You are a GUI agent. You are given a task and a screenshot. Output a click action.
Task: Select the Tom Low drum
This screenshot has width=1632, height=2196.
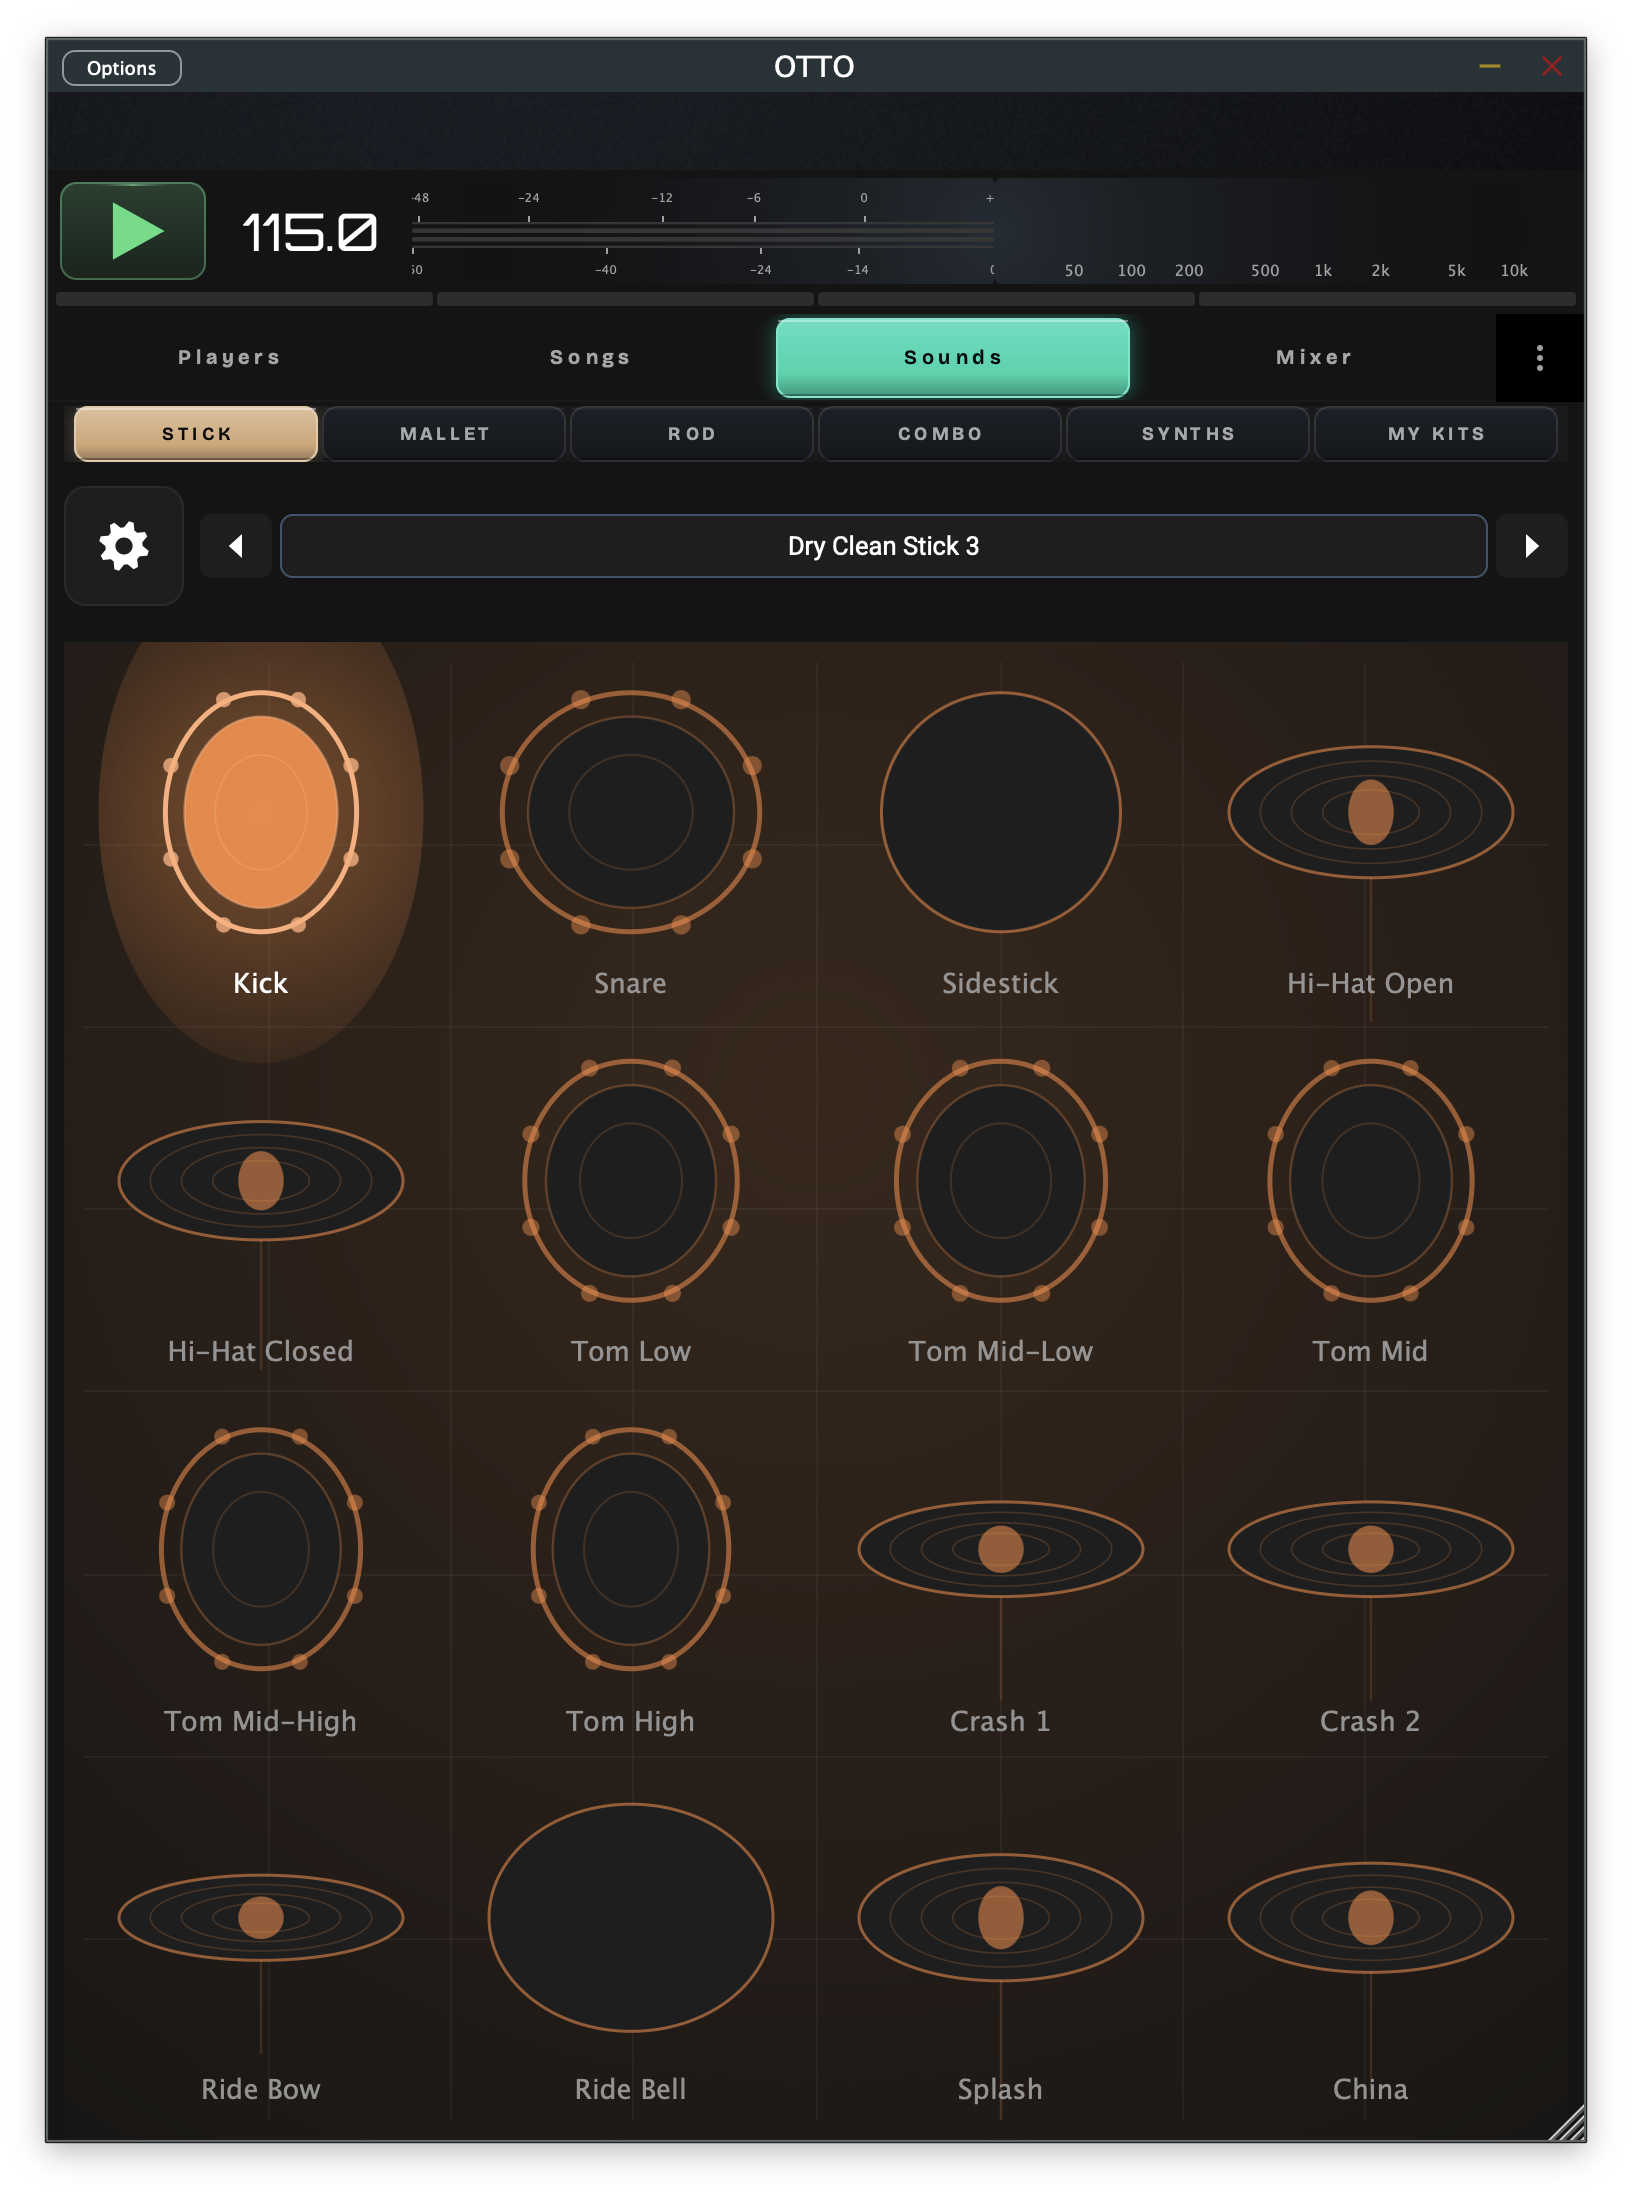631,1180
